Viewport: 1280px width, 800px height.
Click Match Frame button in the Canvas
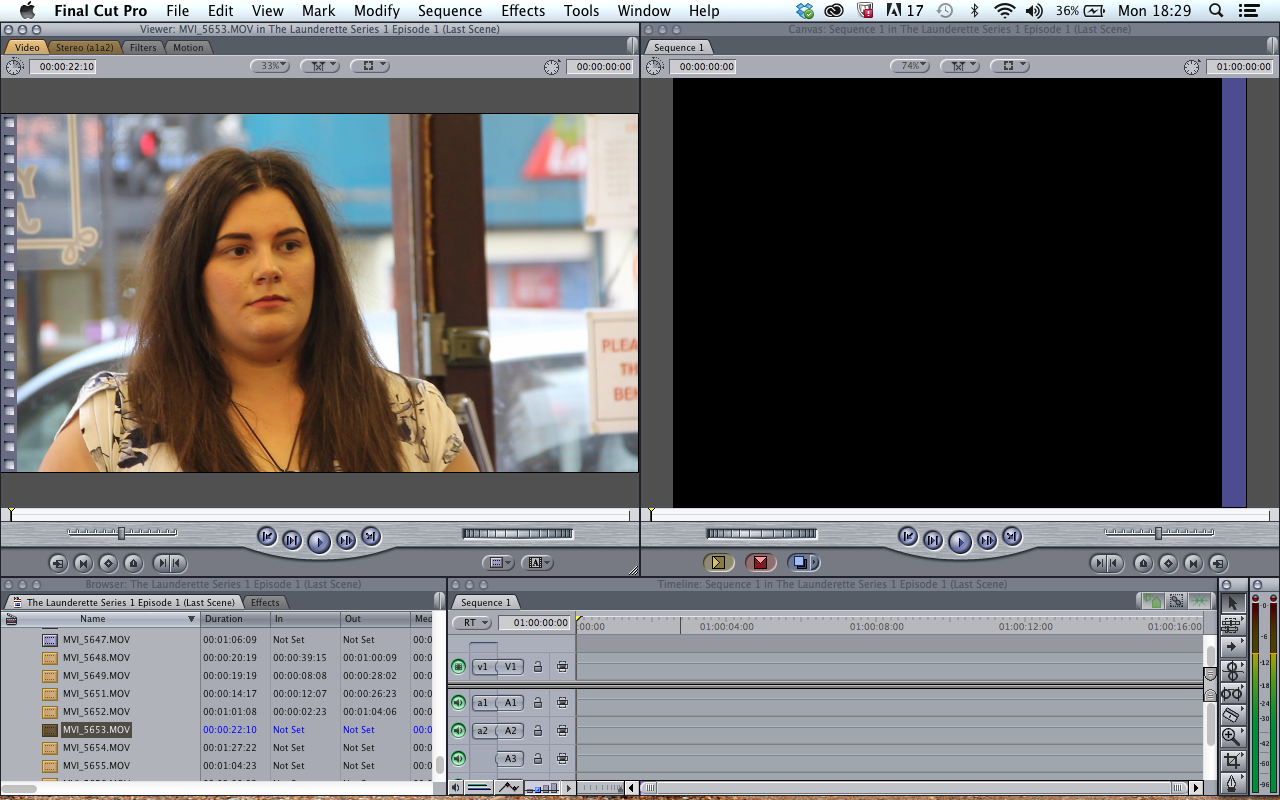(1218, 563)
